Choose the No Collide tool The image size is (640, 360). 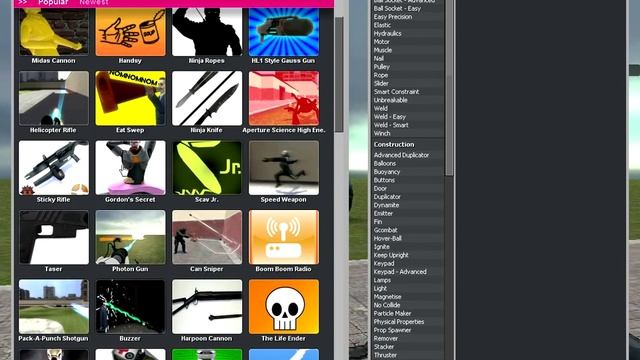(x=387, y=305)
